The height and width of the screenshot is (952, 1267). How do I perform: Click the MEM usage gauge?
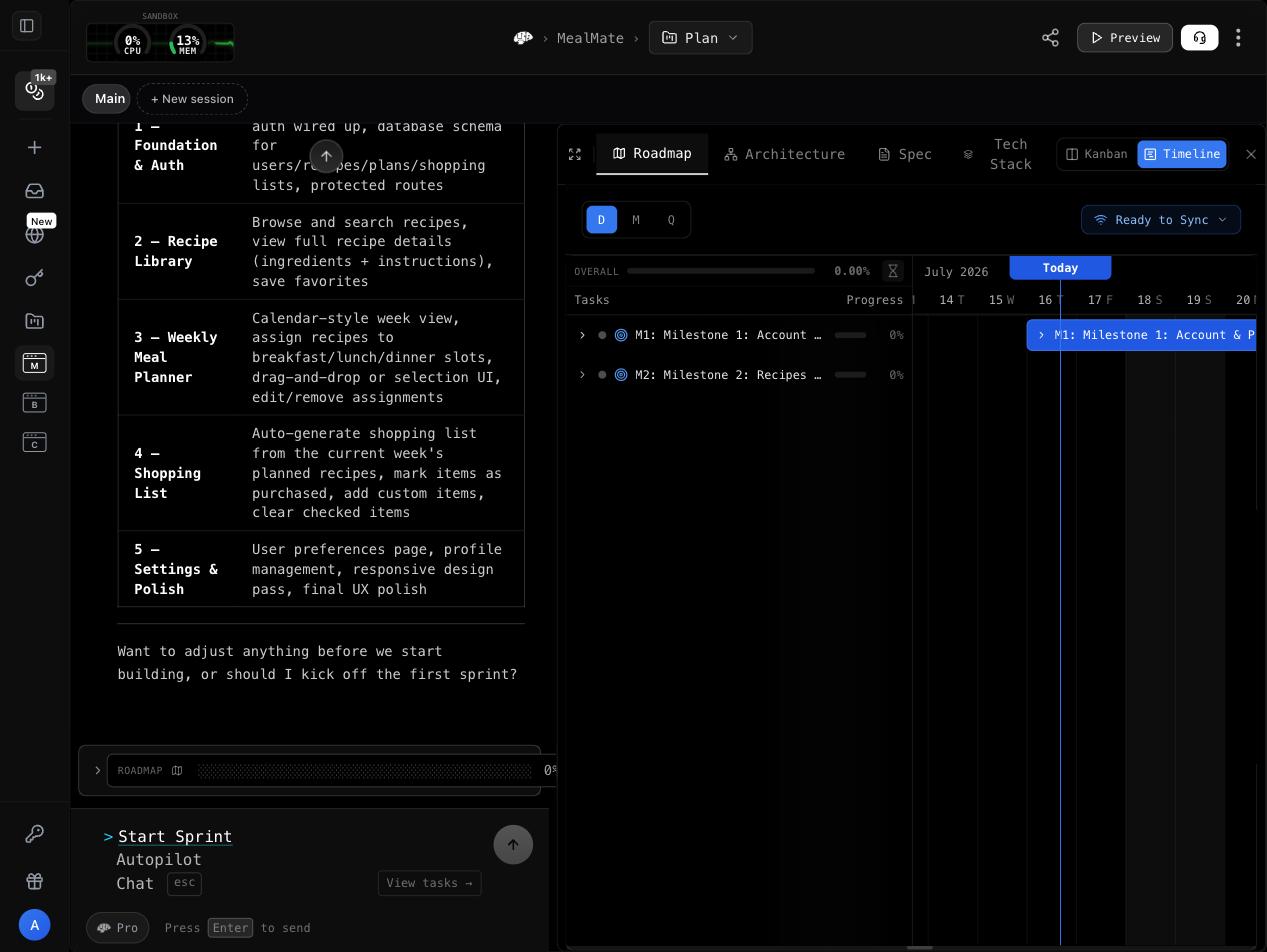tap(187, 43)
